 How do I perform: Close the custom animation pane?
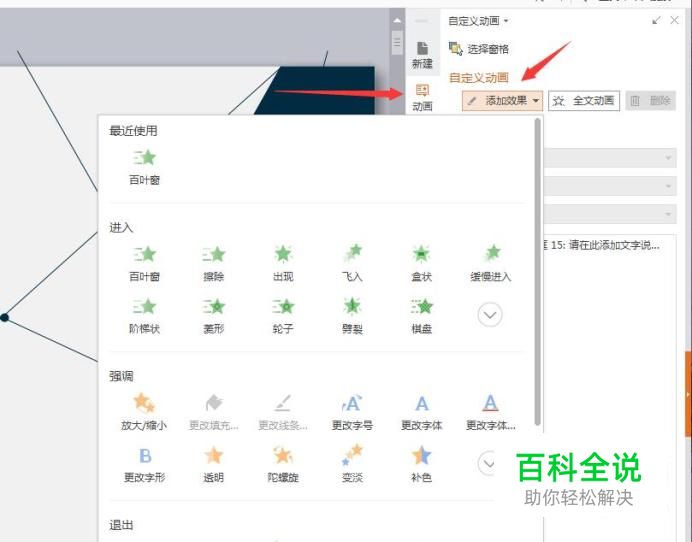(674, 20)
